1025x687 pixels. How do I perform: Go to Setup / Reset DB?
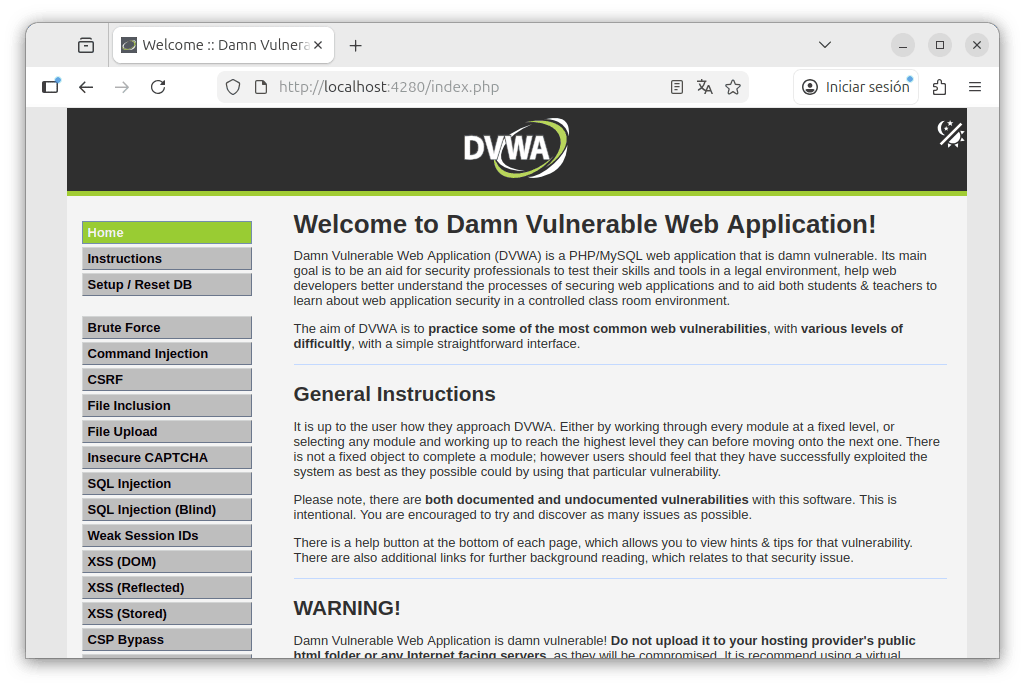(167, 285)
